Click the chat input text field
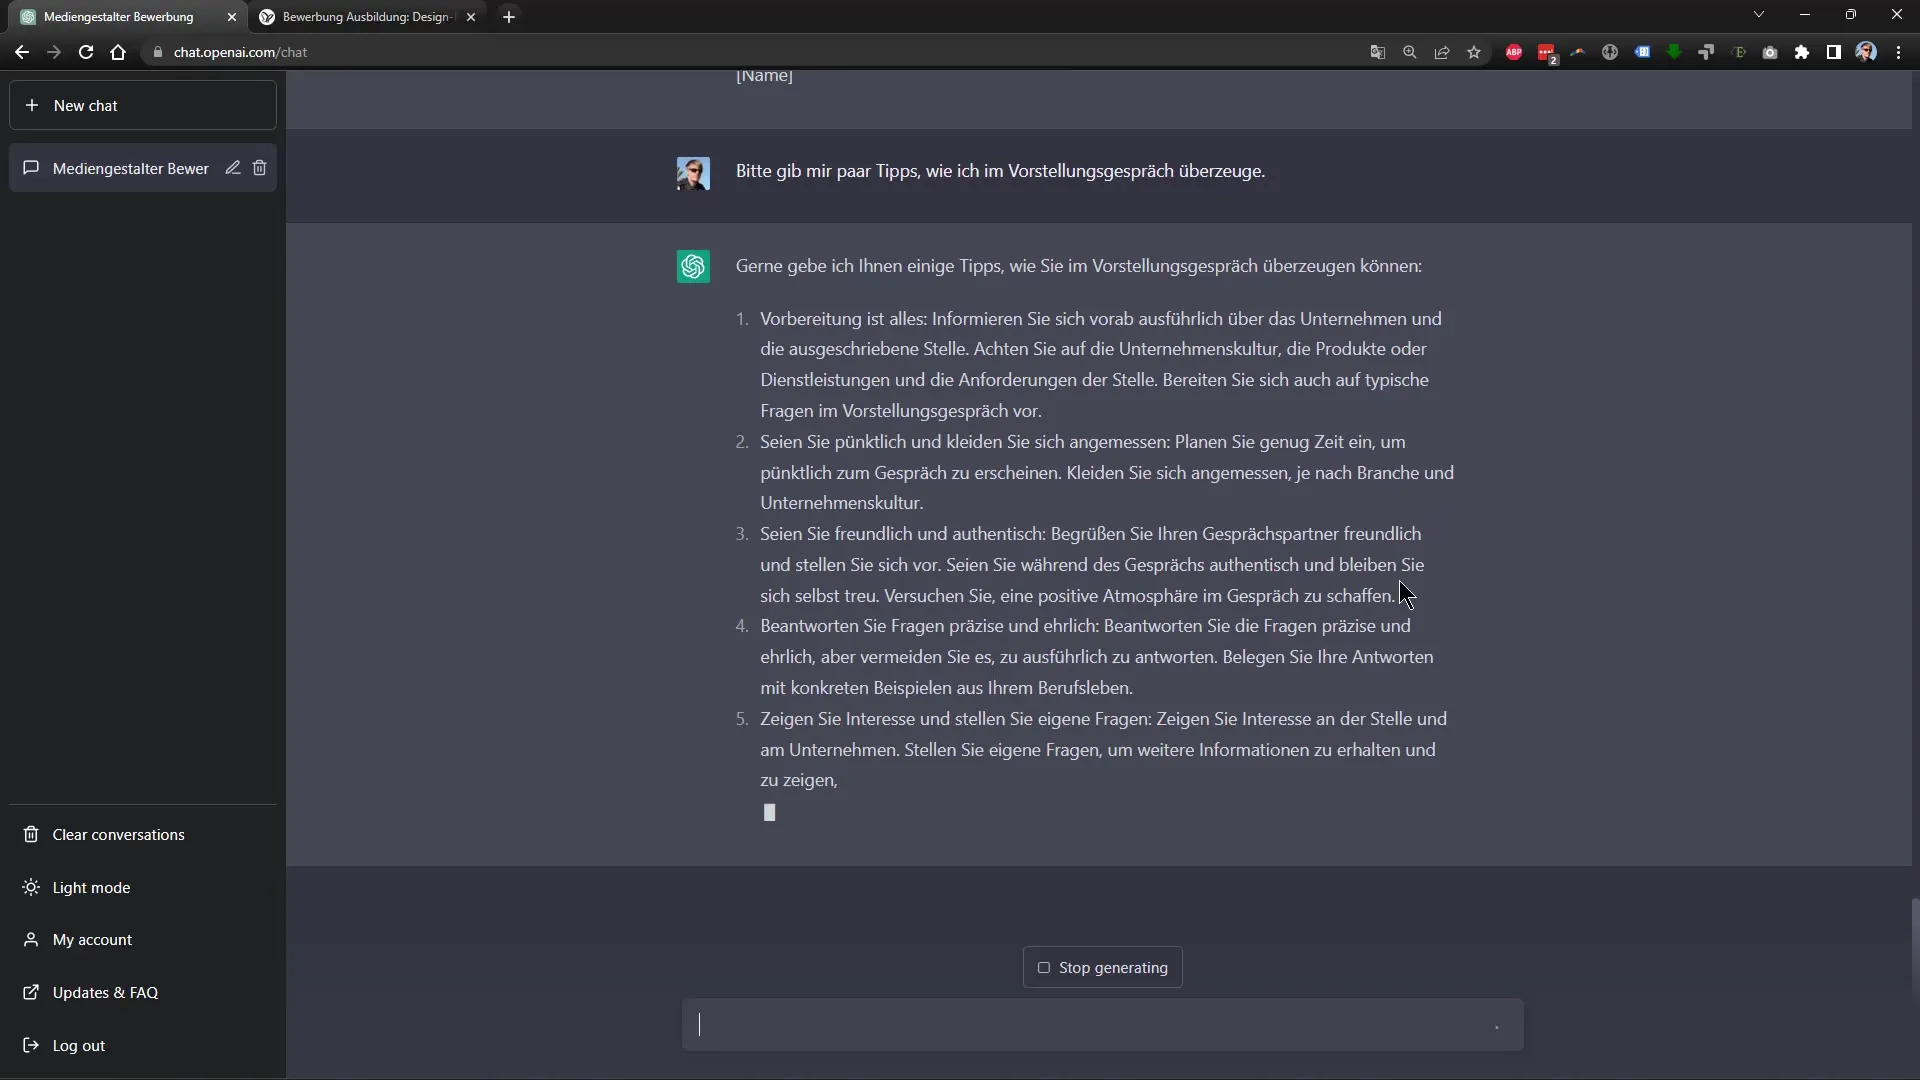 coord(1102,1027)
